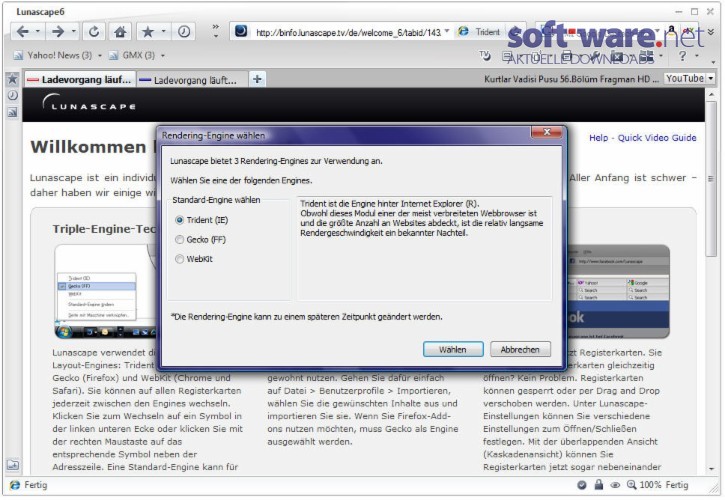This screenshot has width=725, height=500.
Task: Click the Lunascape icon in the address bar
Action: pyautogui.click(x=241, y=31)
